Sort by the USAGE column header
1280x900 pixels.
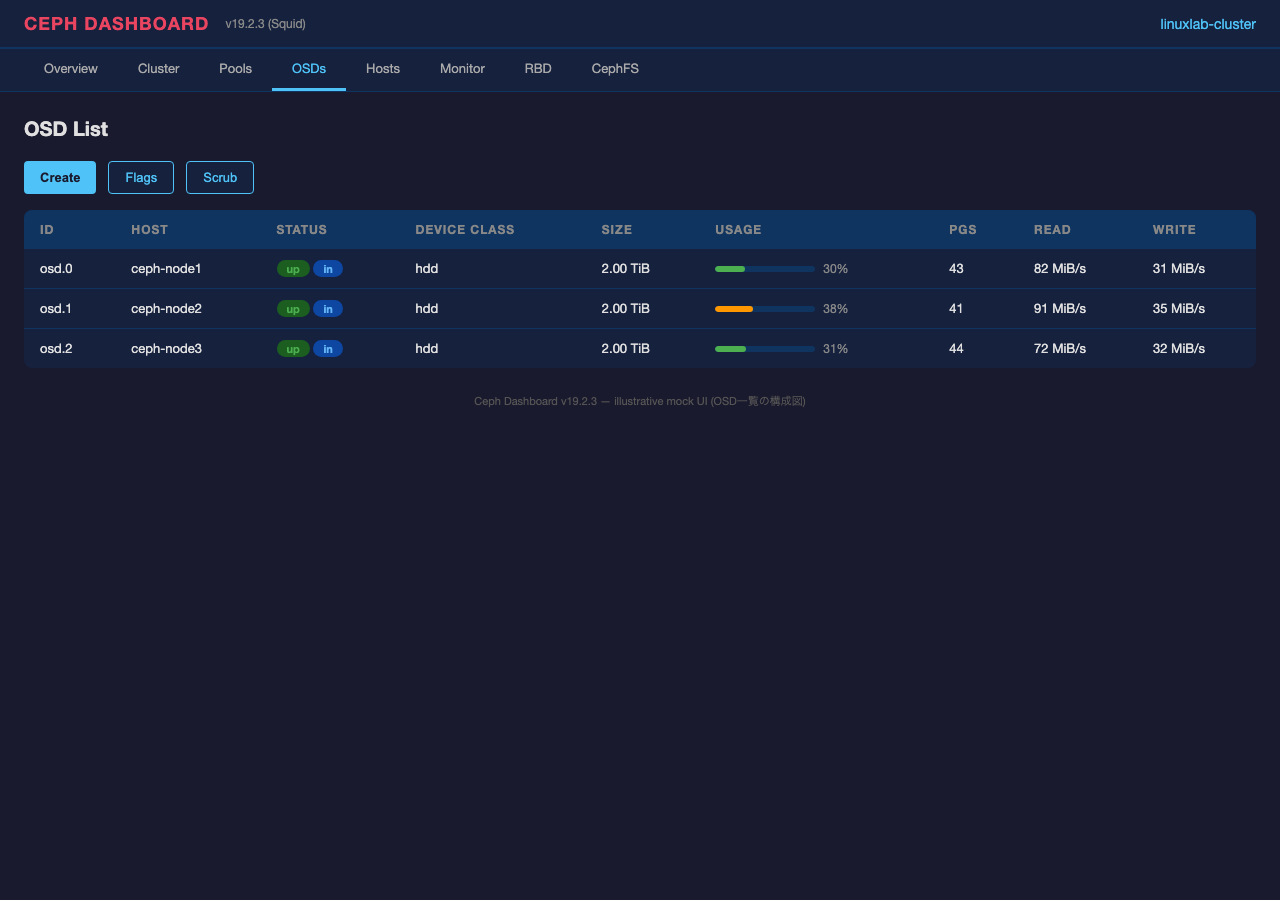[738, 230]
